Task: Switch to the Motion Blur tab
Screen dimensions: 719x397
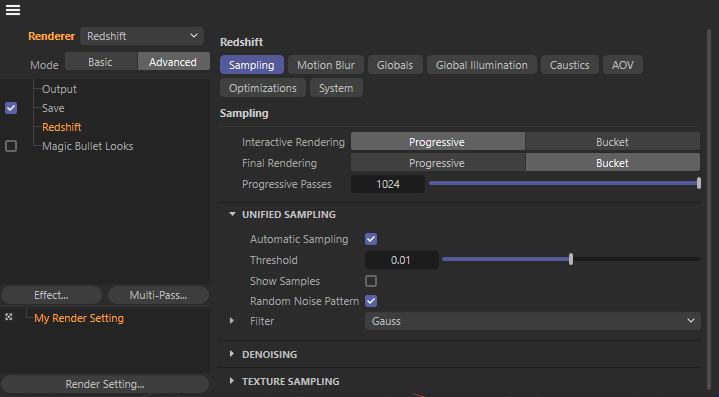Action: click(x=326, y=65)
